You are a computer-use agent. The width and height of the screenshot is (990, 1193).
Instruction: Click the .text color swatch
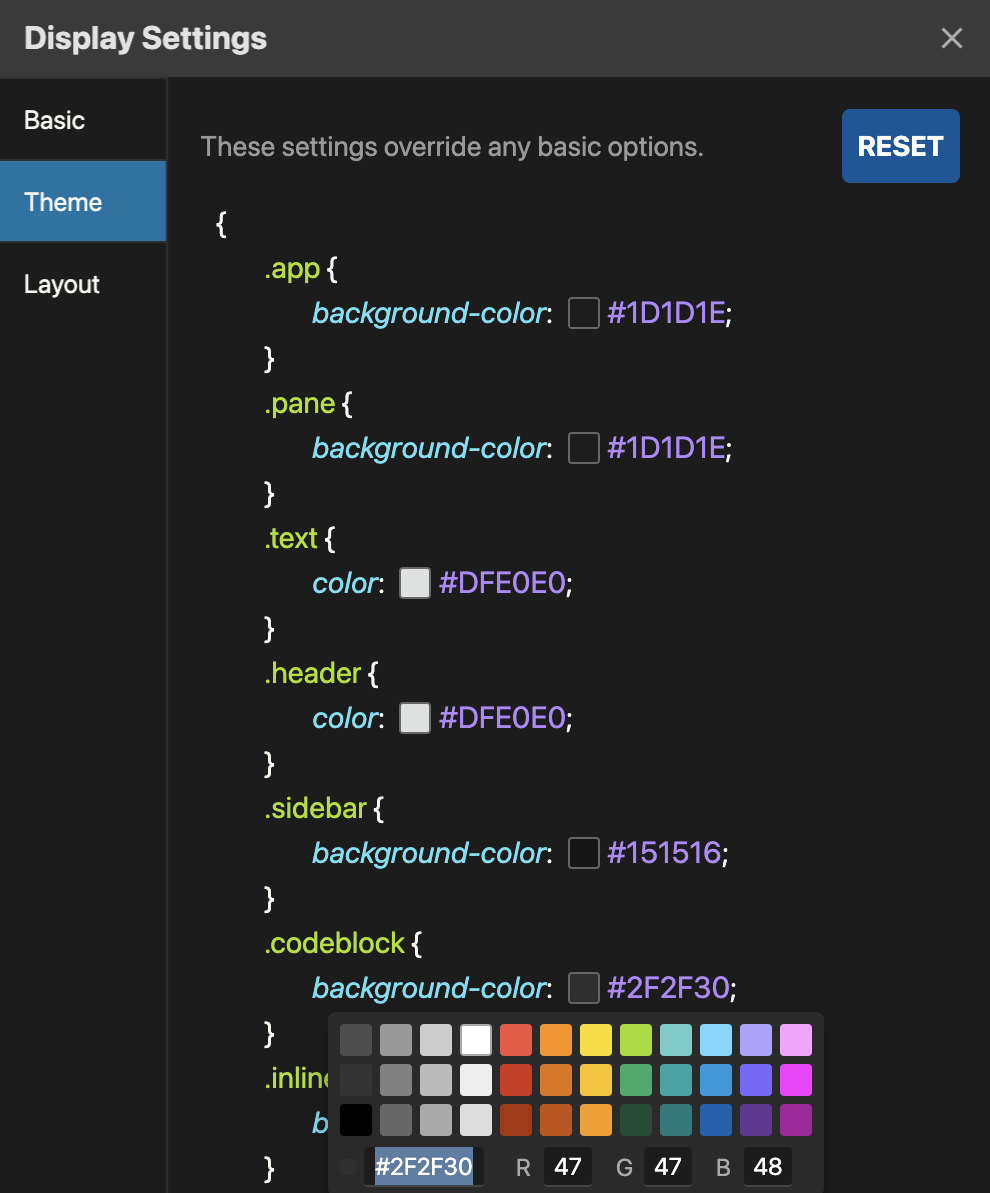pos(415,584)
